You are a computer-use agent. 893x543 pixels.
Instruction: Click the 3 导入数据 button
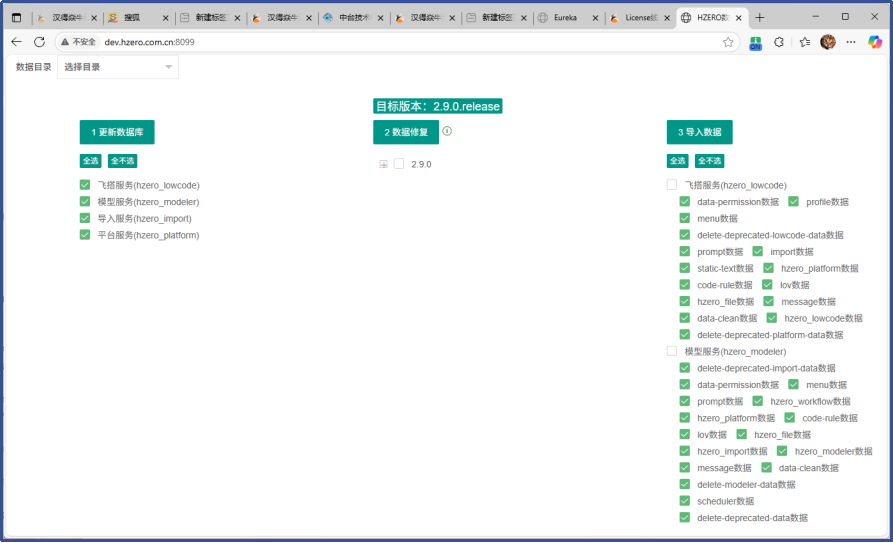coord(699,132)
